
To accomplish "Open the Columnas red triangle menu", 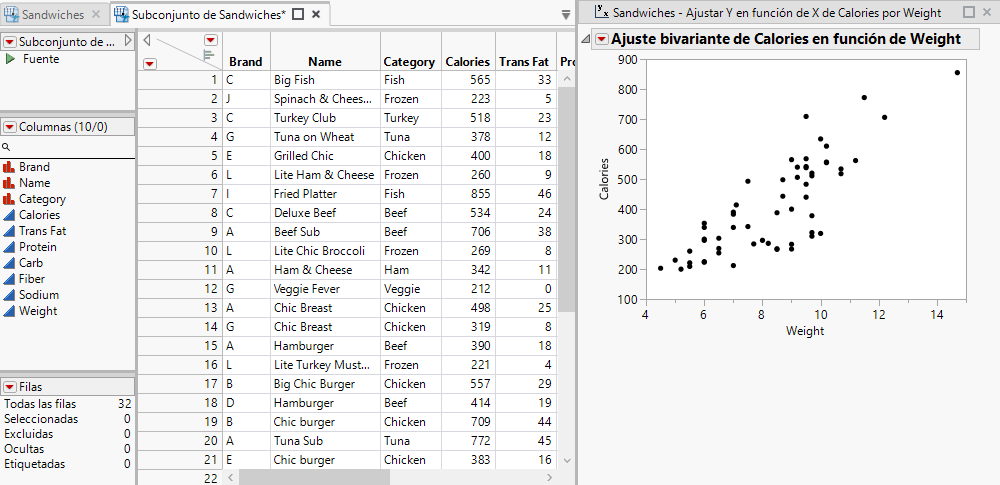I will (x=10, y=127).
